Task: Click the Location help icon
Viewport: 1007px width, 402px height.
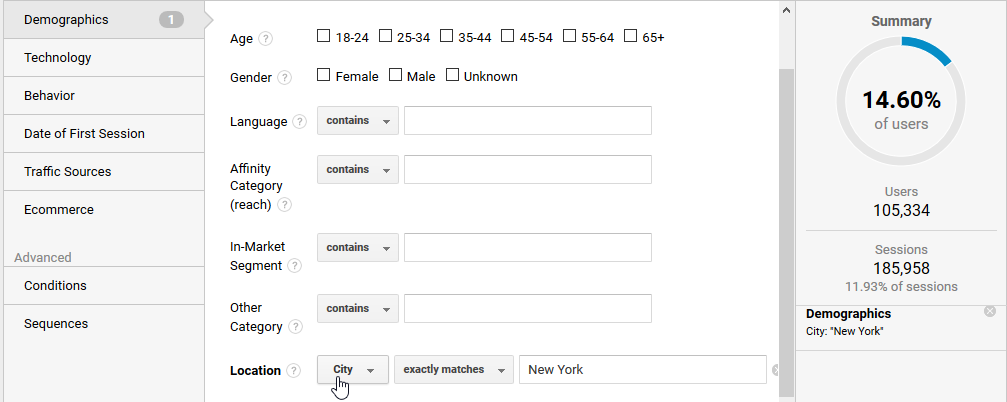Action: coord(293,371)
